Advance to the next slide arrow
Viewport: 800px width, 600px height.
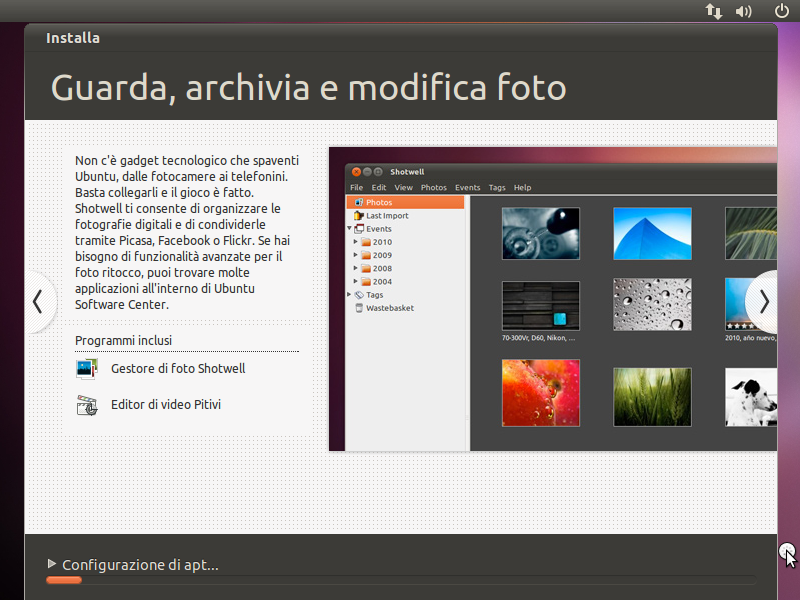763,302
